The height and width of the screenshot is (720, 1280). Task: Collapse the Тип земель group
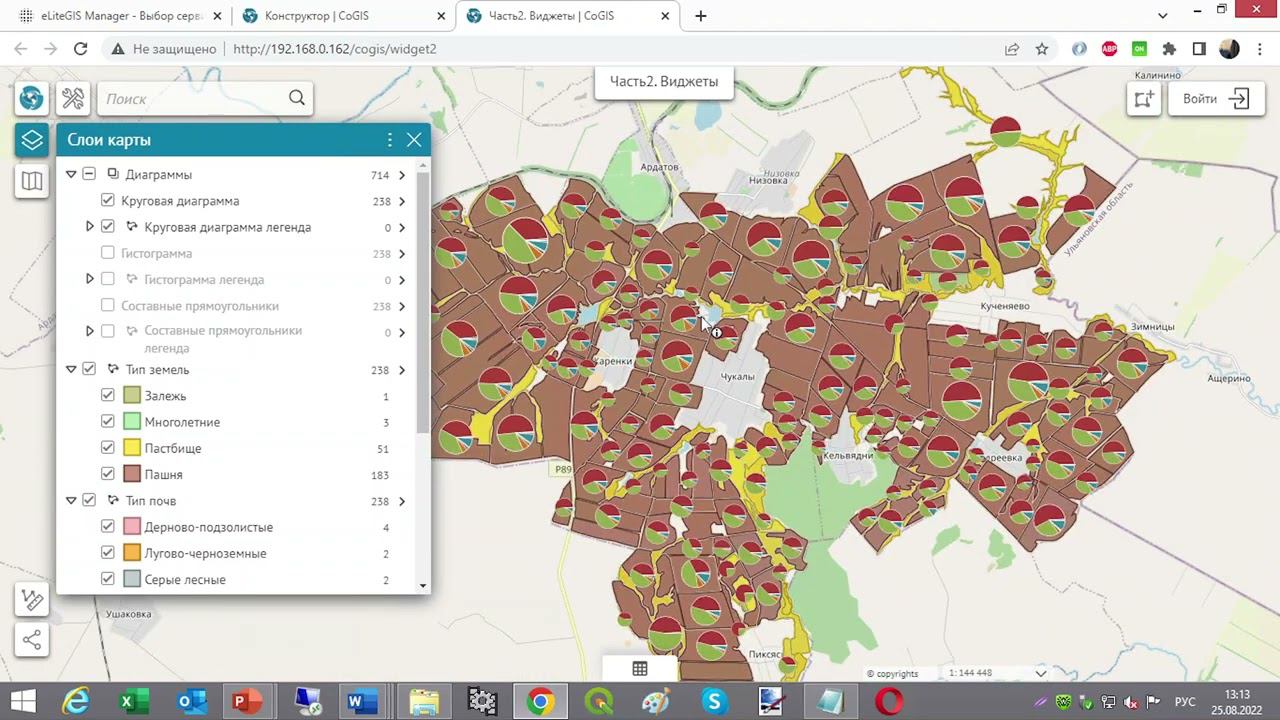click(71, 370)
